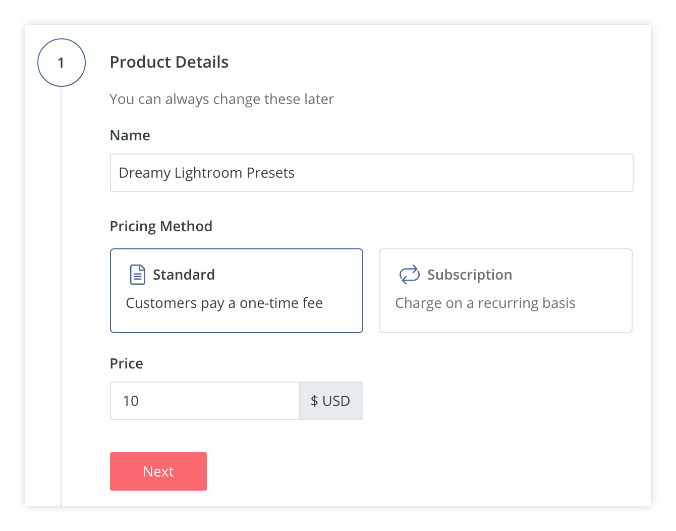This screenshot has height=531, width=676.
Task: Click 'Customers pay a one-time fee' description
Action: pos(224,303)
